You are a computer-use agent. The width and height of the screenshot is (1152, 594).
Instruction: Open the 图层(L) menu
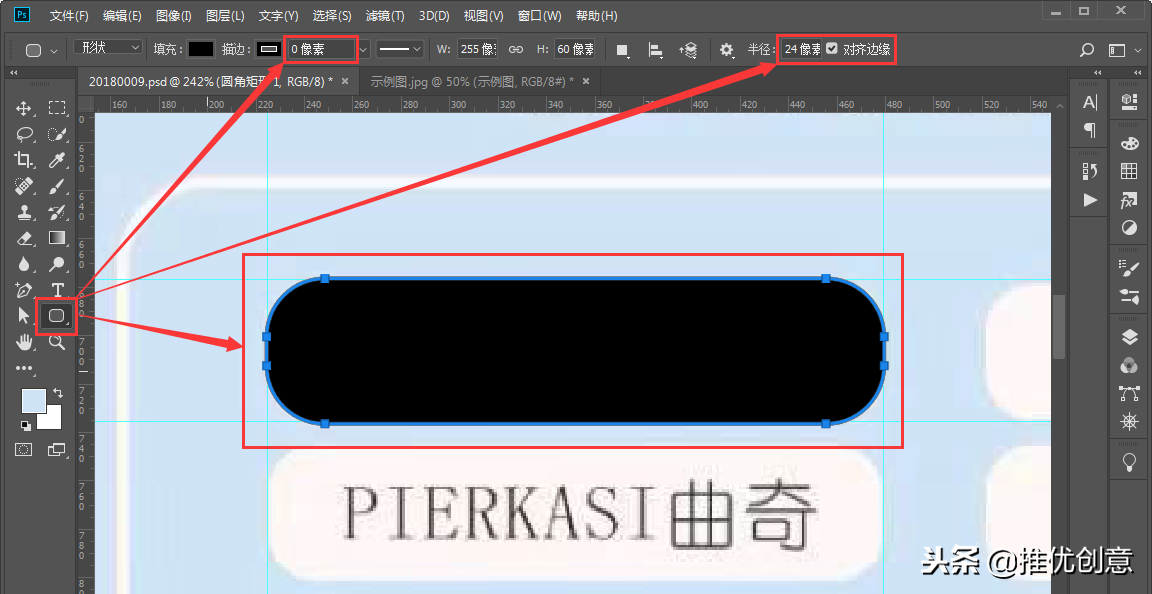(x=226, y=15)
